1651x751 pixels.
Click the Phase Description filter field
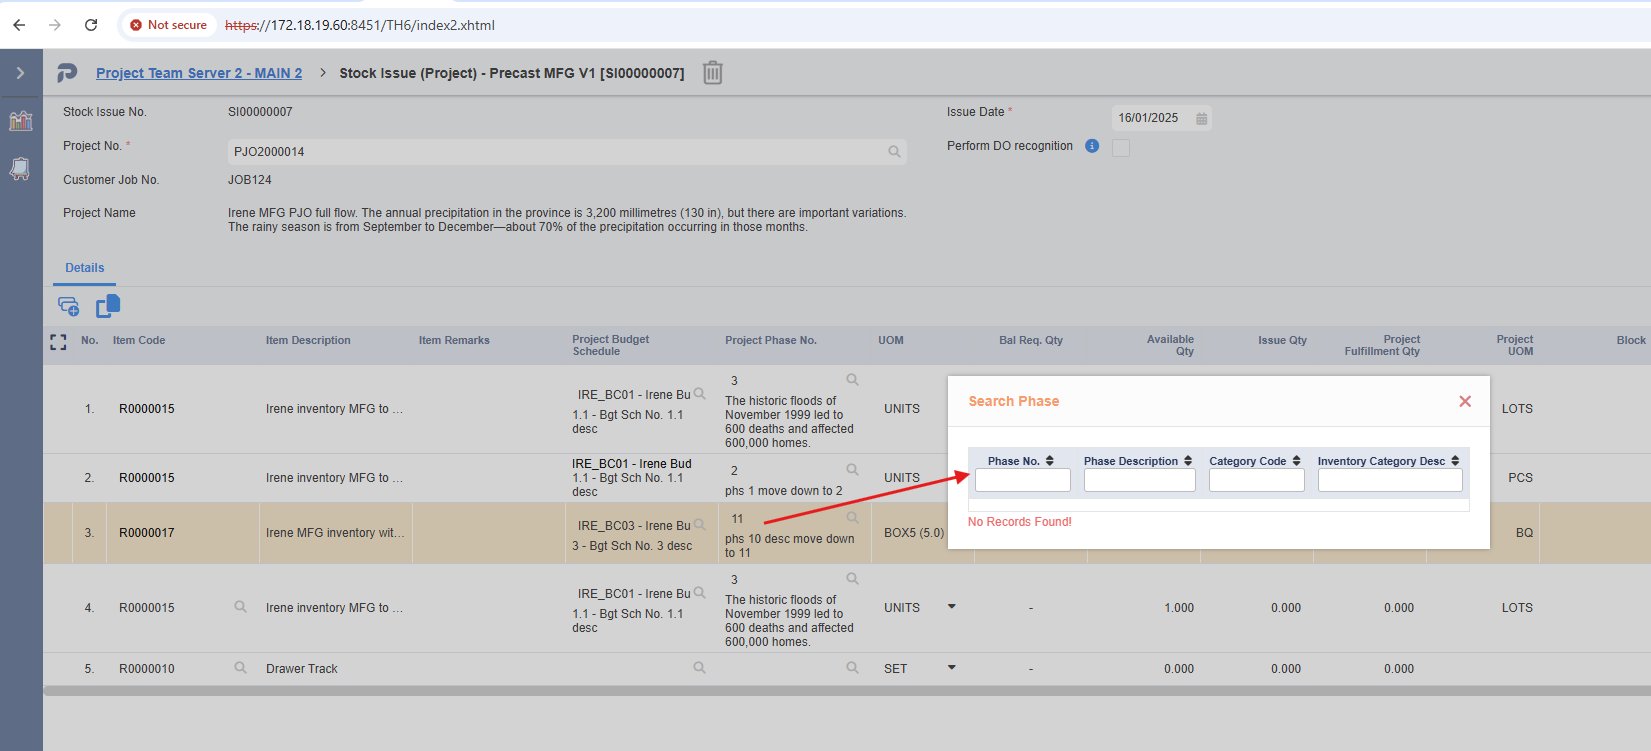point(1140,480)
